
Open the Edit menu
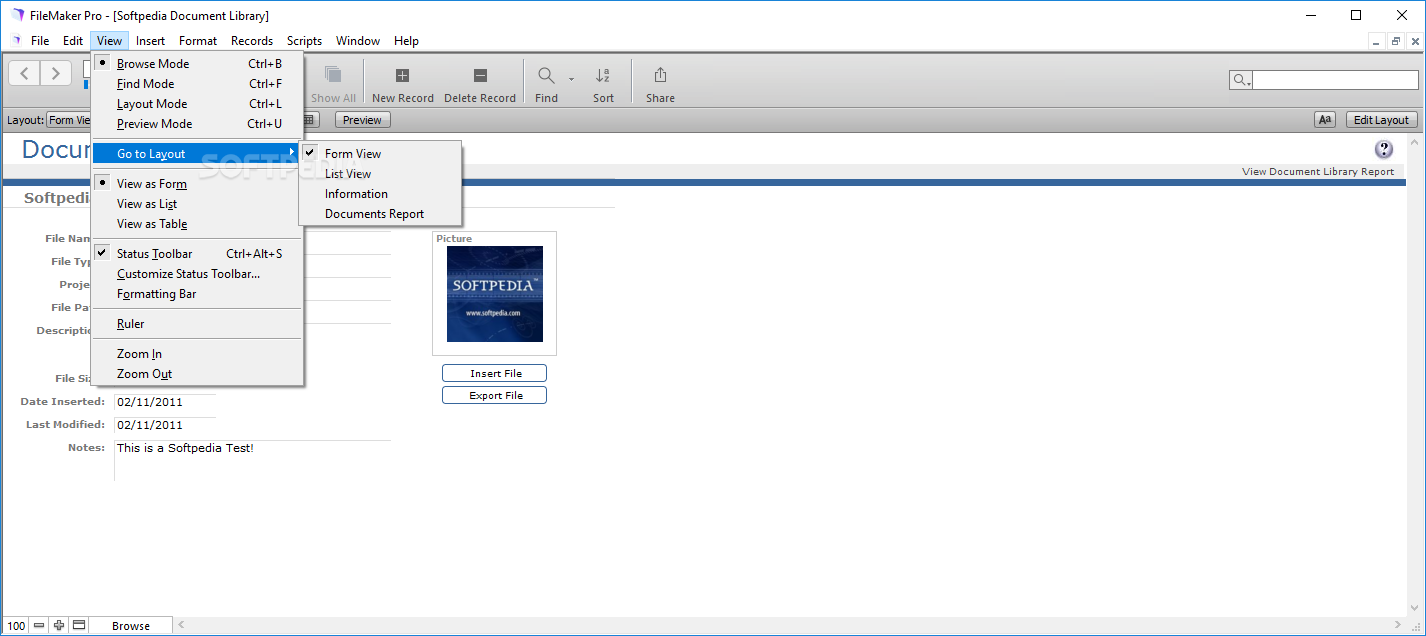(x=73, y=41)
